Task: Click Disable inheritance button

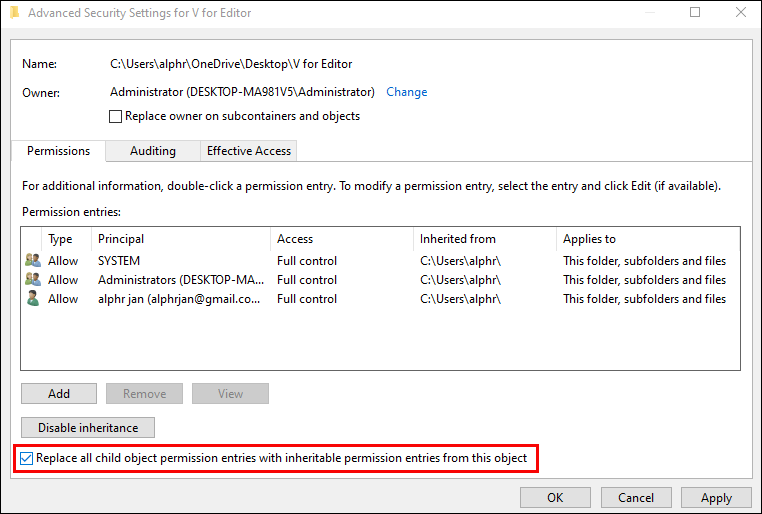Action: [88, 427]
